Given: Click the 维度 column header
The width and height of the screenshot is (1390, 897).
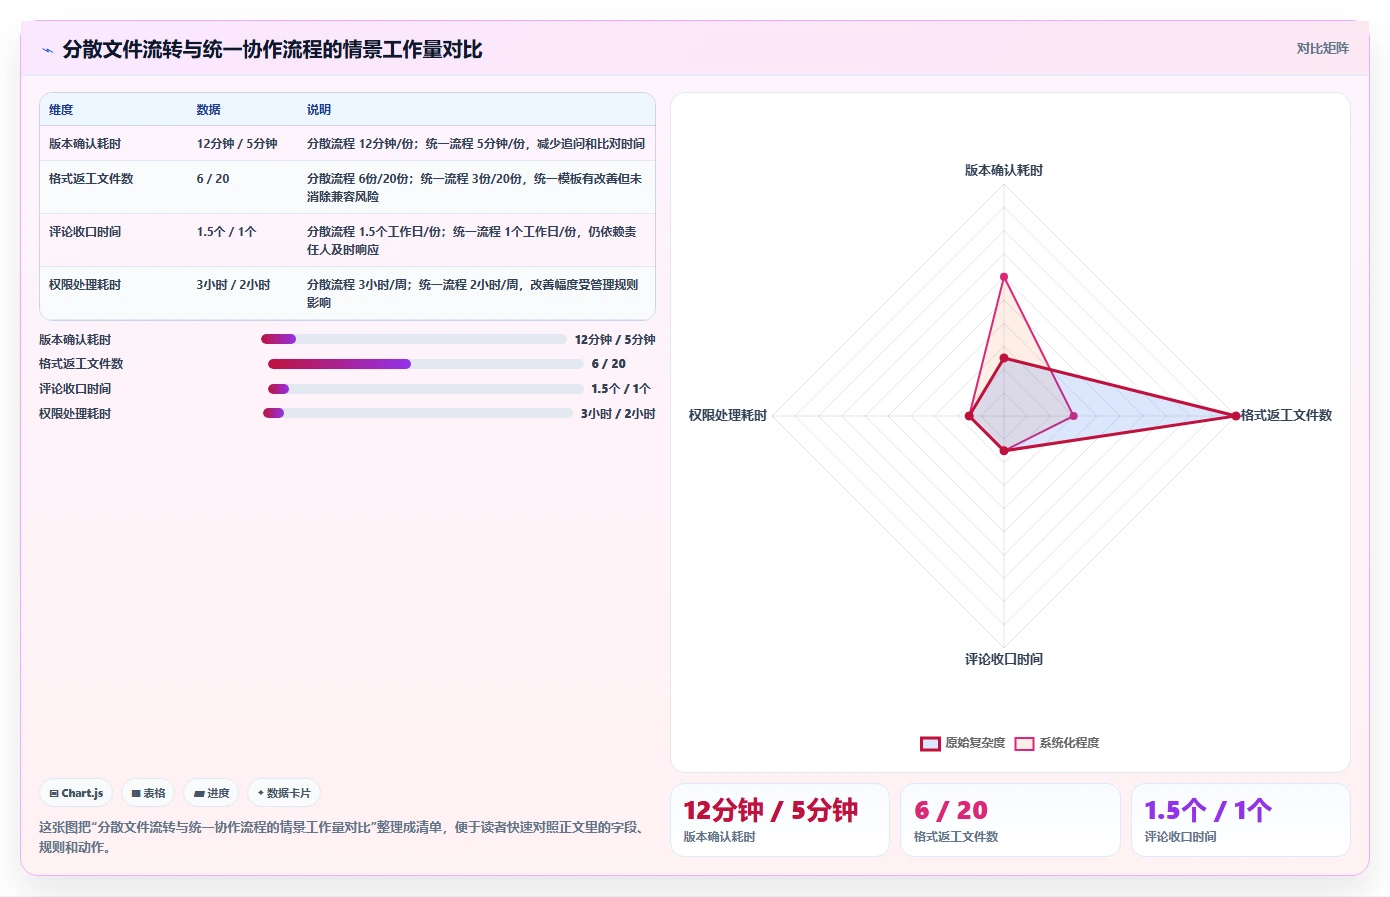Looking at the screenshot, I should point(61,110).
